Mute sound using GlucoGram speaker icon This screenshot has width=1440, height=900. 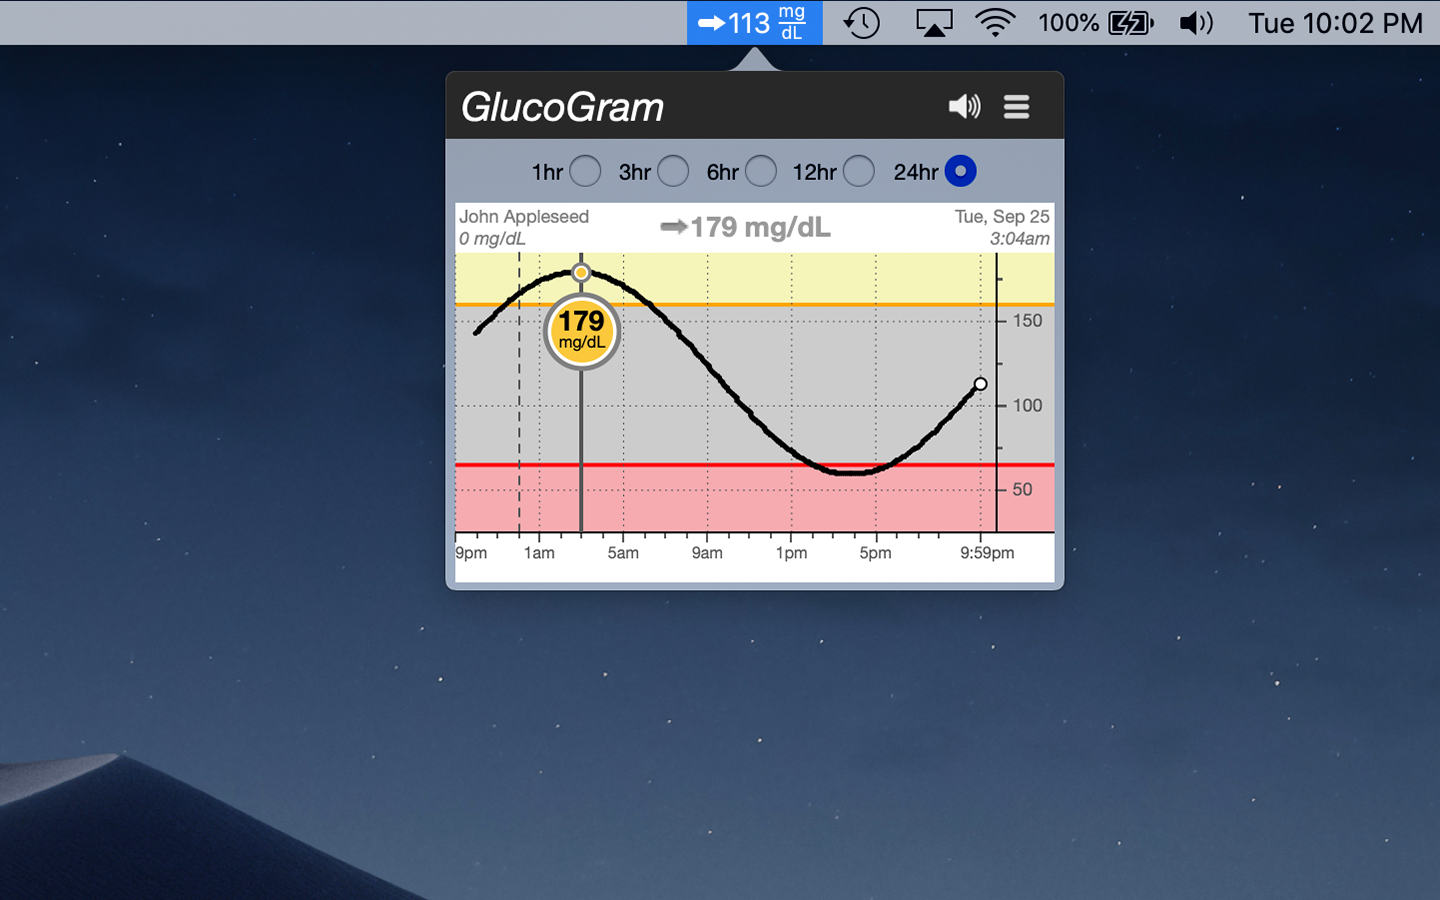964,106
